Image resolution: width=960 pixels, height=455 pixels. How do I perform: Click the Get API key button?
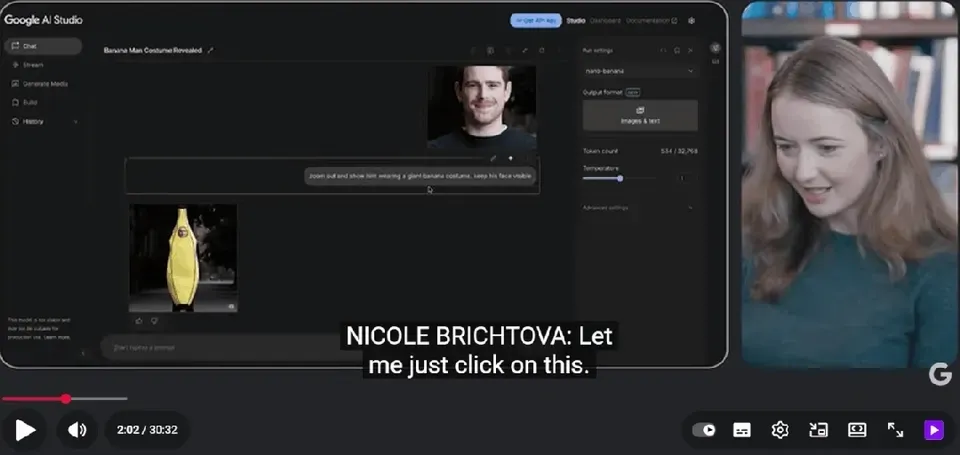coord(536,20)
